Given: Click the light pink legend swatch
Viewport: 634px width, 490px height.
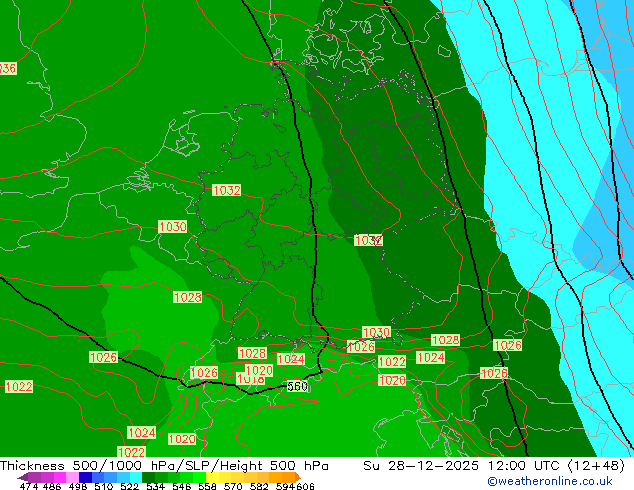Looking at the screenshot, I should pyautogui.click(x=72, y=477).
